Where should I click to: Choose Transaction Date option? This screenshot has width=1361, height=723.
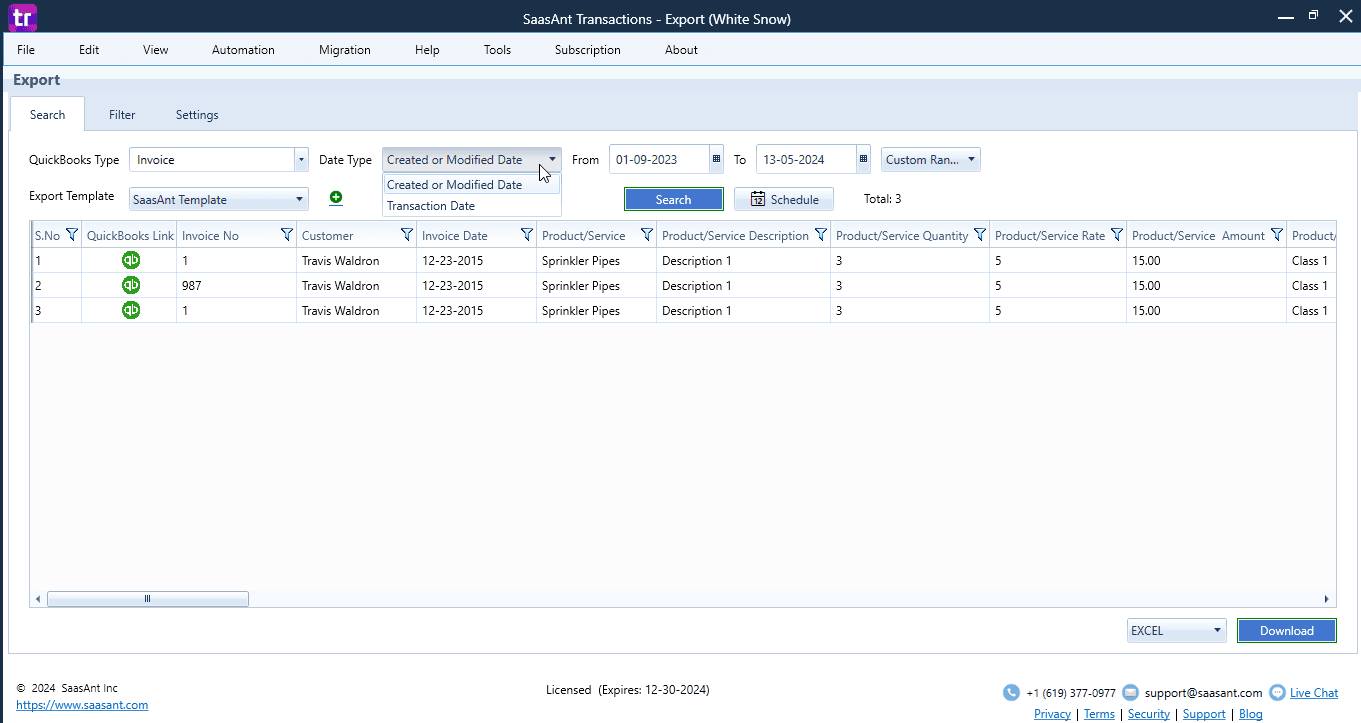point(472,205)
